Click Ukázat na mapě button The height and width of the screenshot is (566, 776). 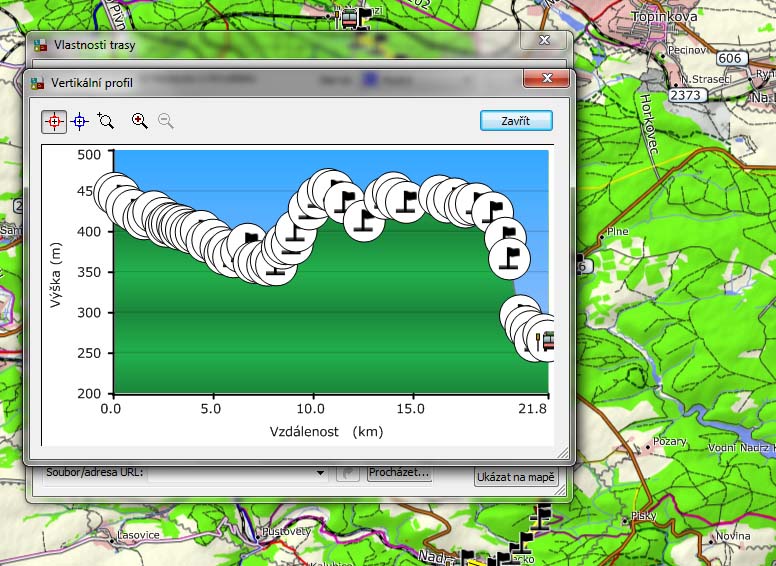click(x=516, y=478)
